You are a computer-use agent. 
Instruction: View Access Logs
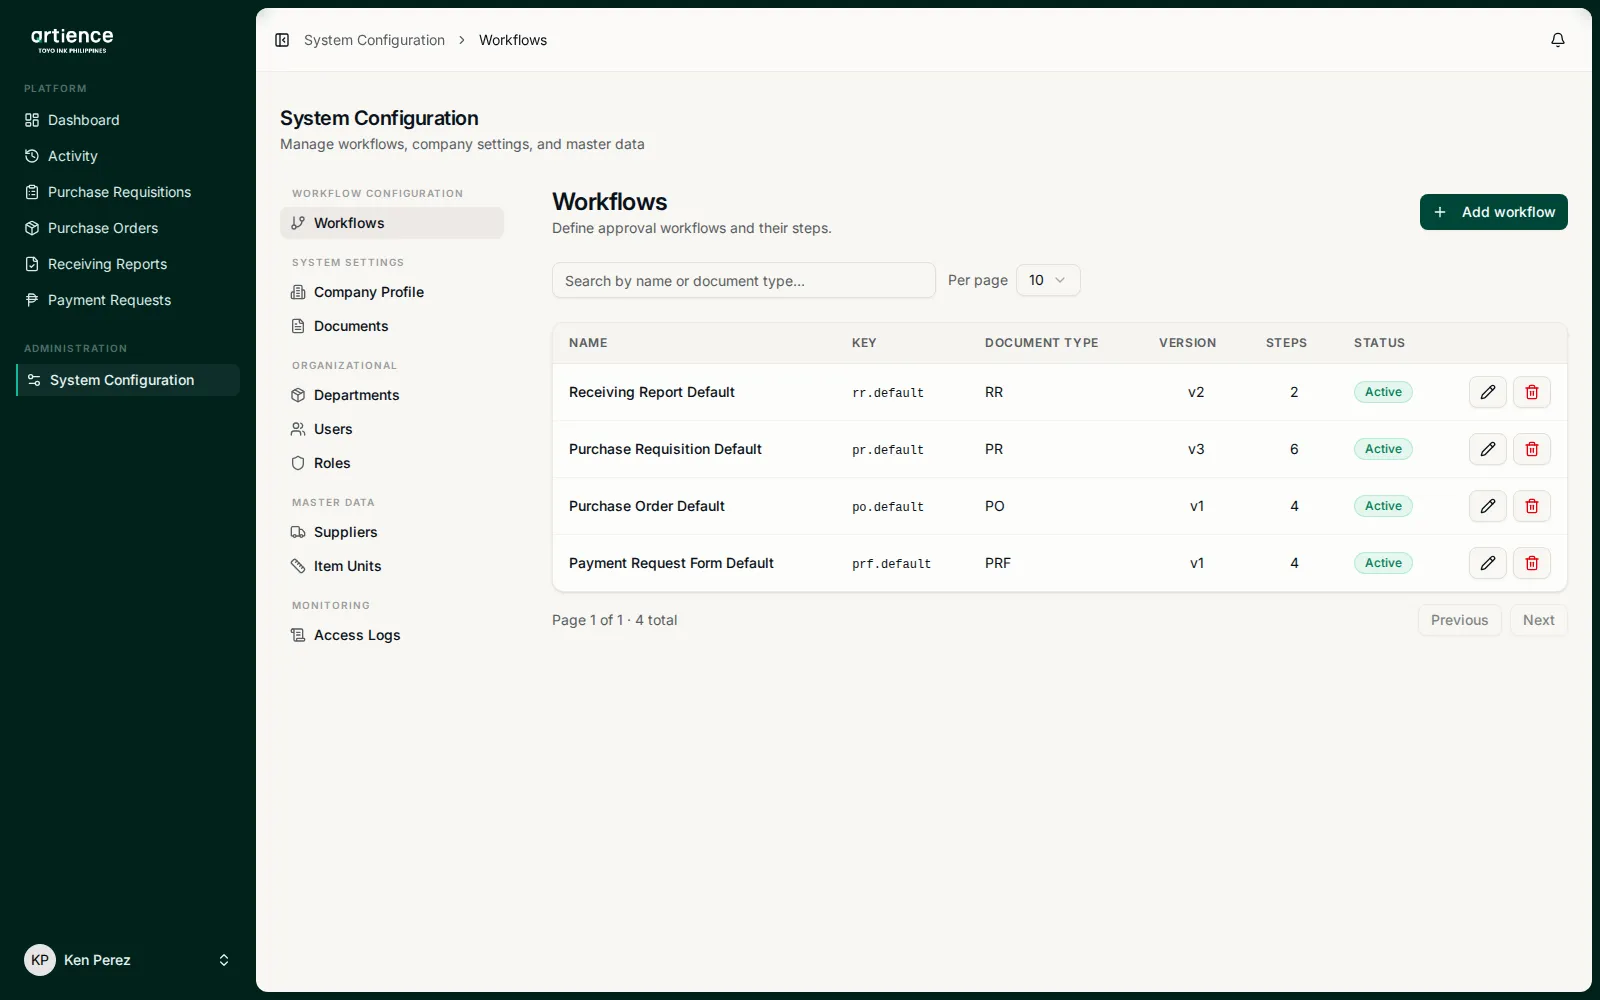coord(392,635)
